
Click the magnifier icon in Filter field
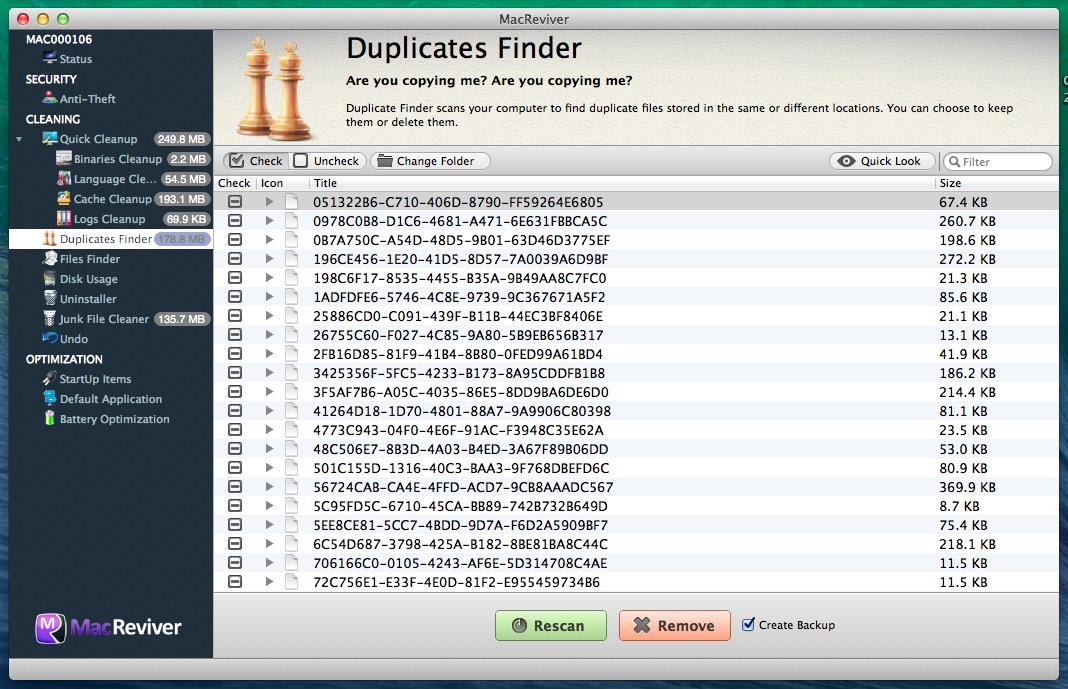[x=955, y=161]
